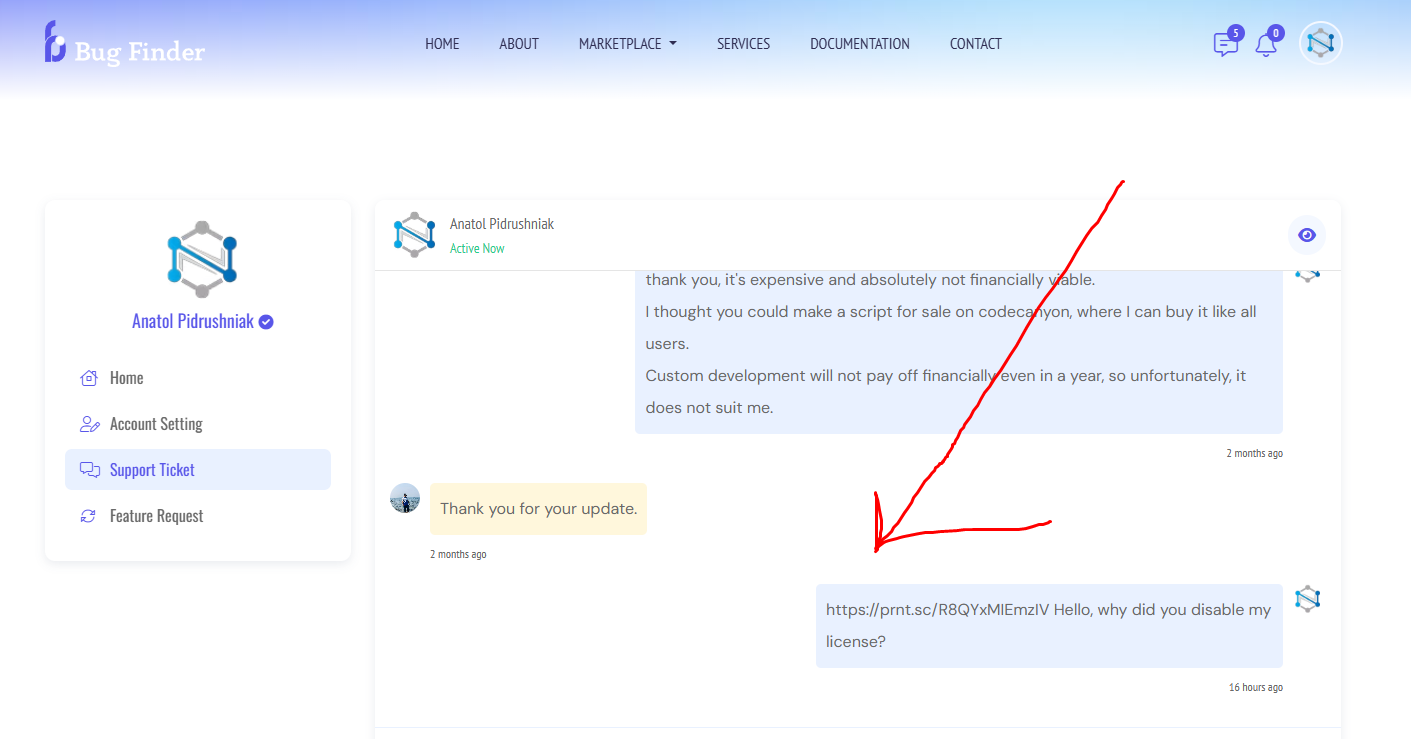The image size is (1411, 739).
Task: Click the Support Ticket chat icon
Action: (89, 470)
